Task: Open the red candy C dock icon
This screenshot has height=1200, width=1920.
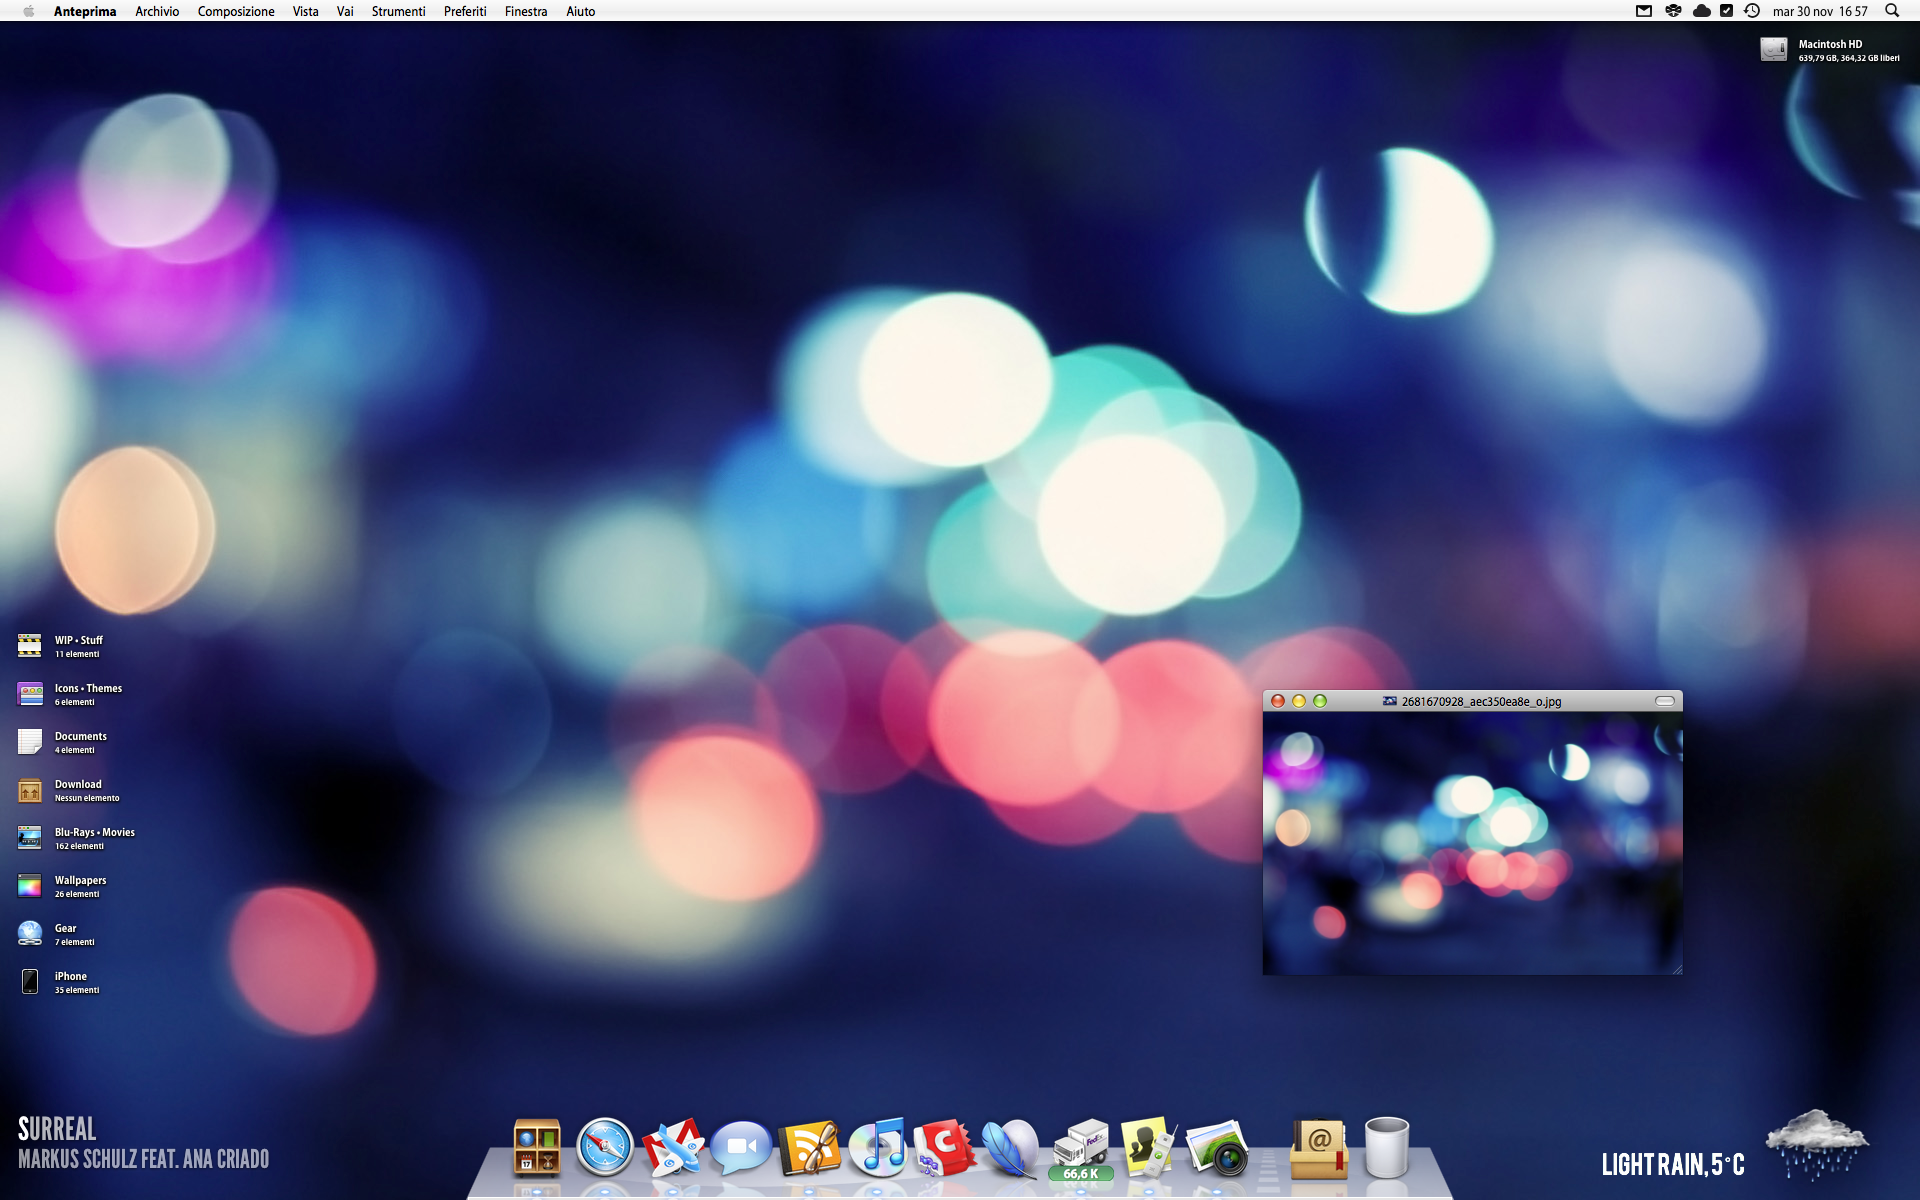Action: tap(944, 1148)
